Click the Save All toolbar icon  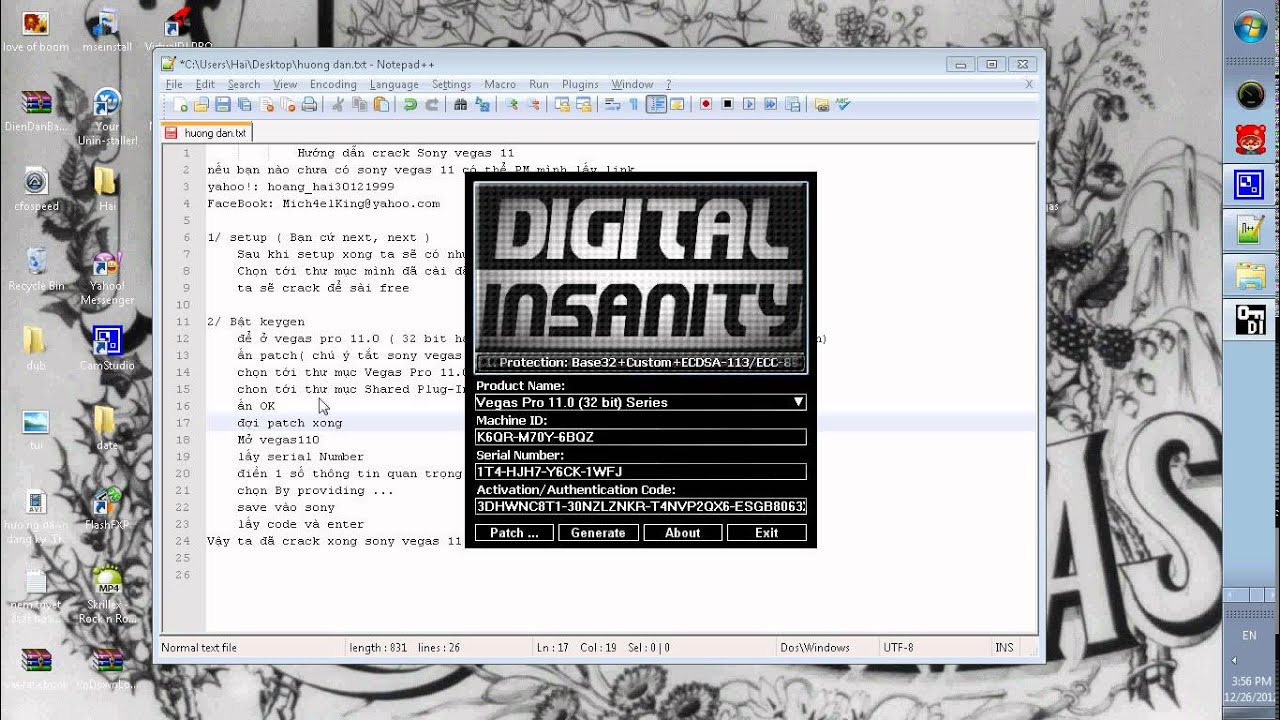(x=244, y=104)
